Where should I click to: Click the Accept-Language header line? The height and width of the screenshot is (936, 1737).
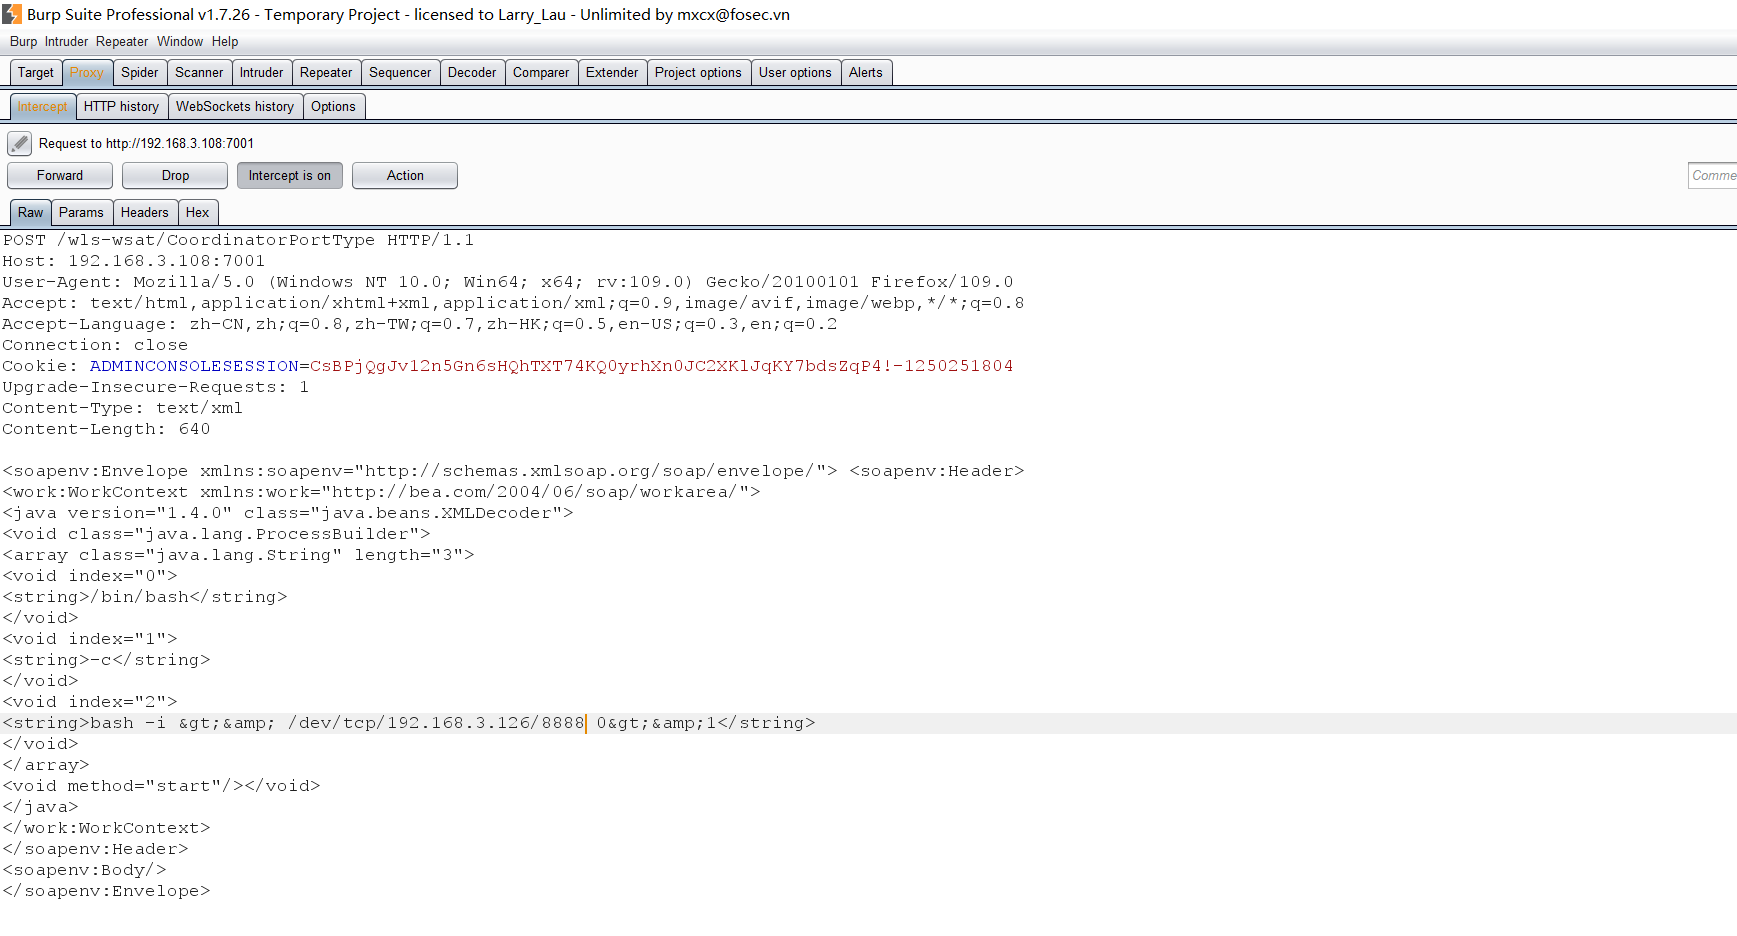coord(420,324)
